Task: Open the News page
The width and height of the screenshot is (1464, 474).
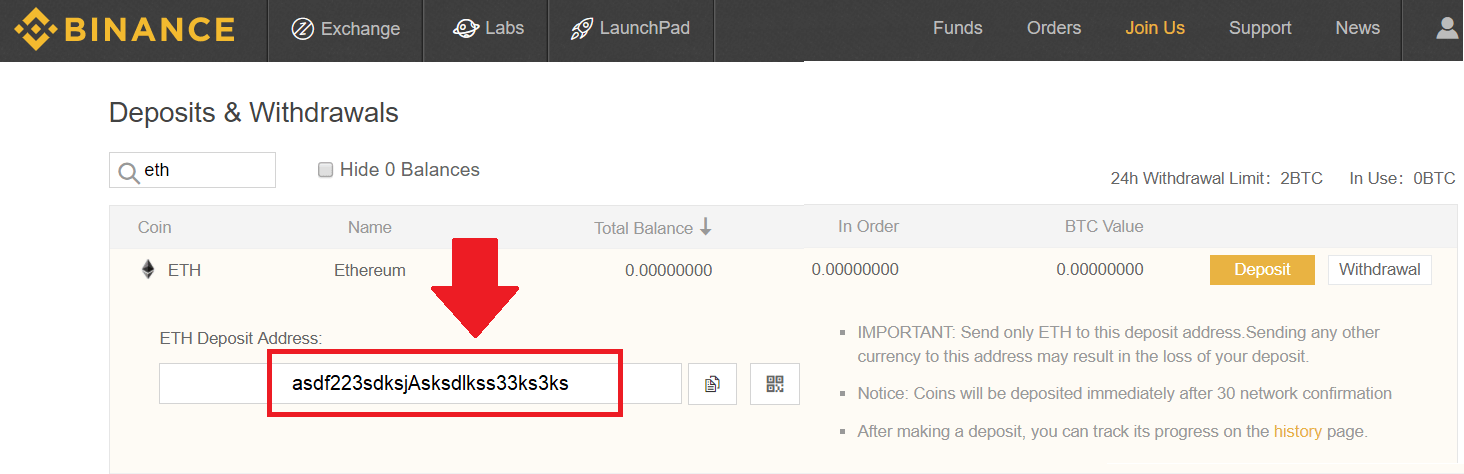Action: (1357, 28)
